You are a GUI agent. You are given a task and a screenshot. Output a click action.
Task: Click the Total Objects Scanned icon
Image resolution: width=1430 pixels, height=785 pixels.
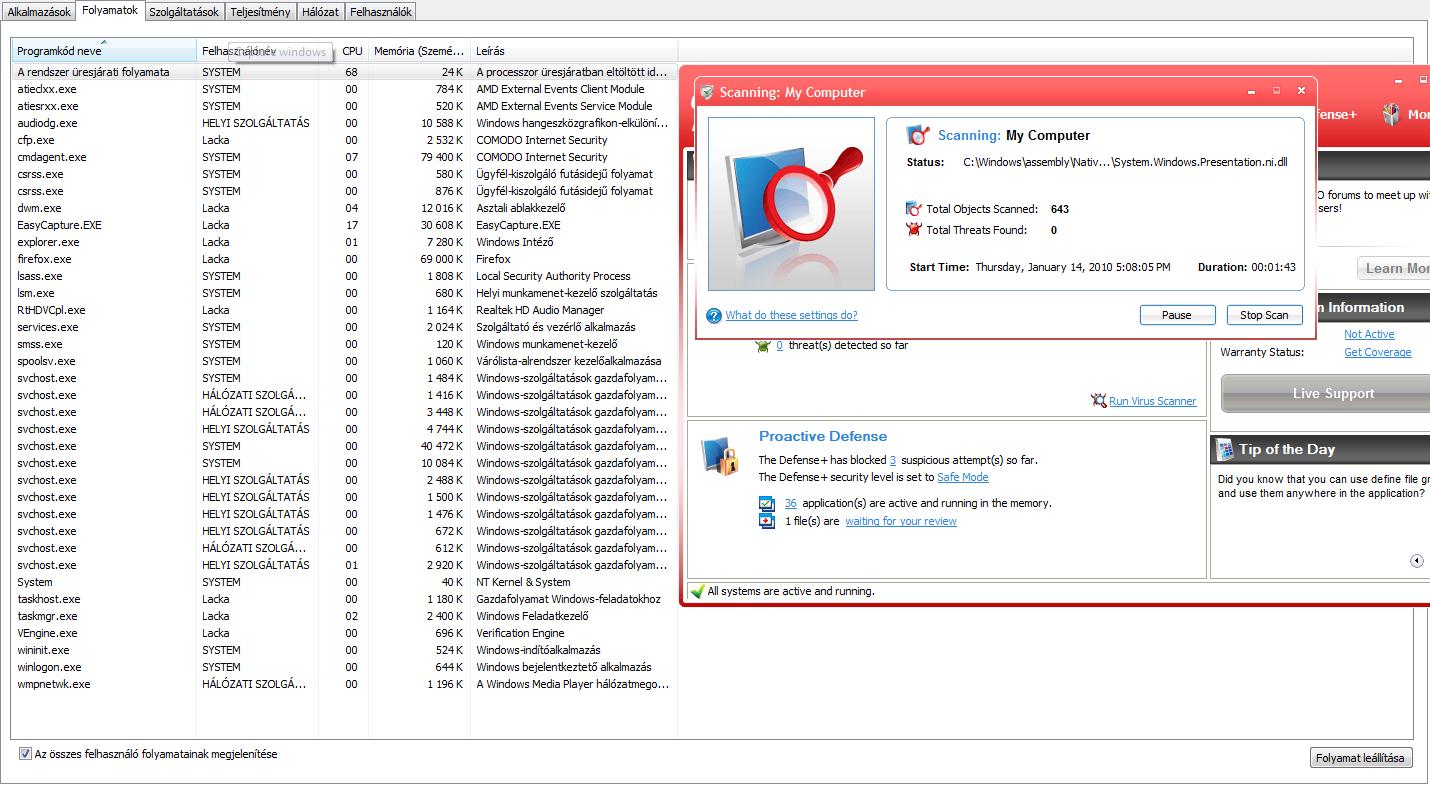(913, 209)
